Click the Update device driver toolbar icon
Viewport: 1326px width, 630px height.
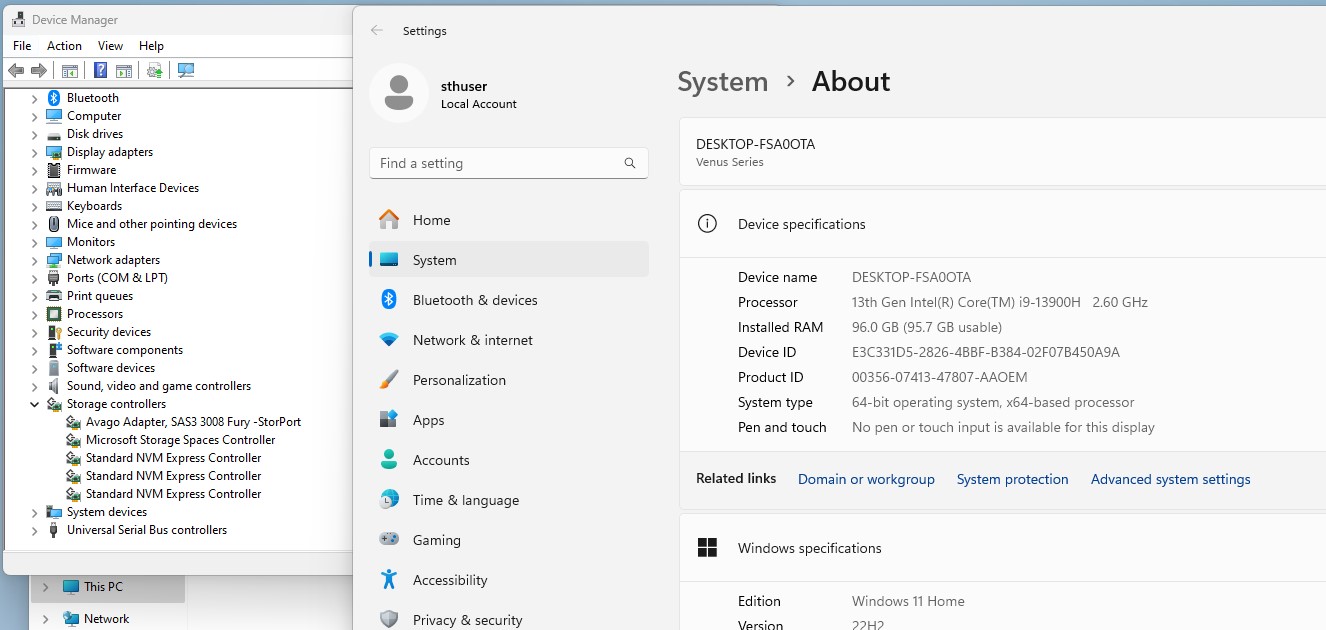tap(154, 71)
